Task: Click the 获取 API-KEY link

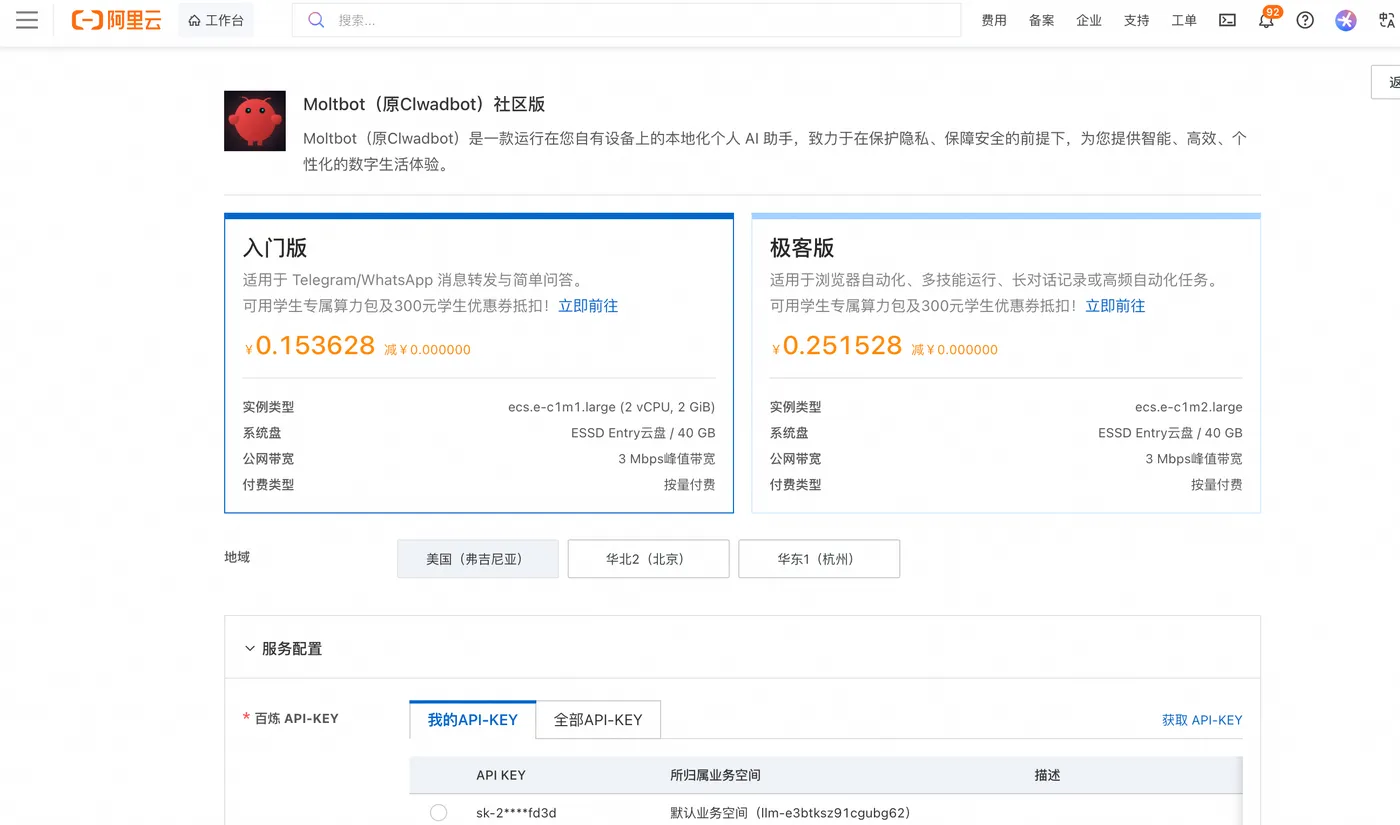Action: point(1202,720)
